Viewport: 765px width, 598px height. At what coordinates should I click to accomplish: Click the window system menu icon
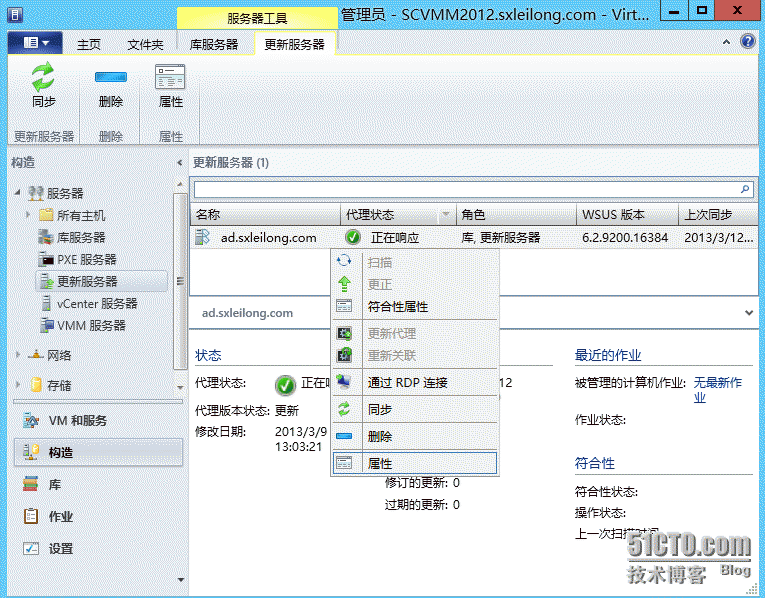pyautogui.click(x=15, y=15)
